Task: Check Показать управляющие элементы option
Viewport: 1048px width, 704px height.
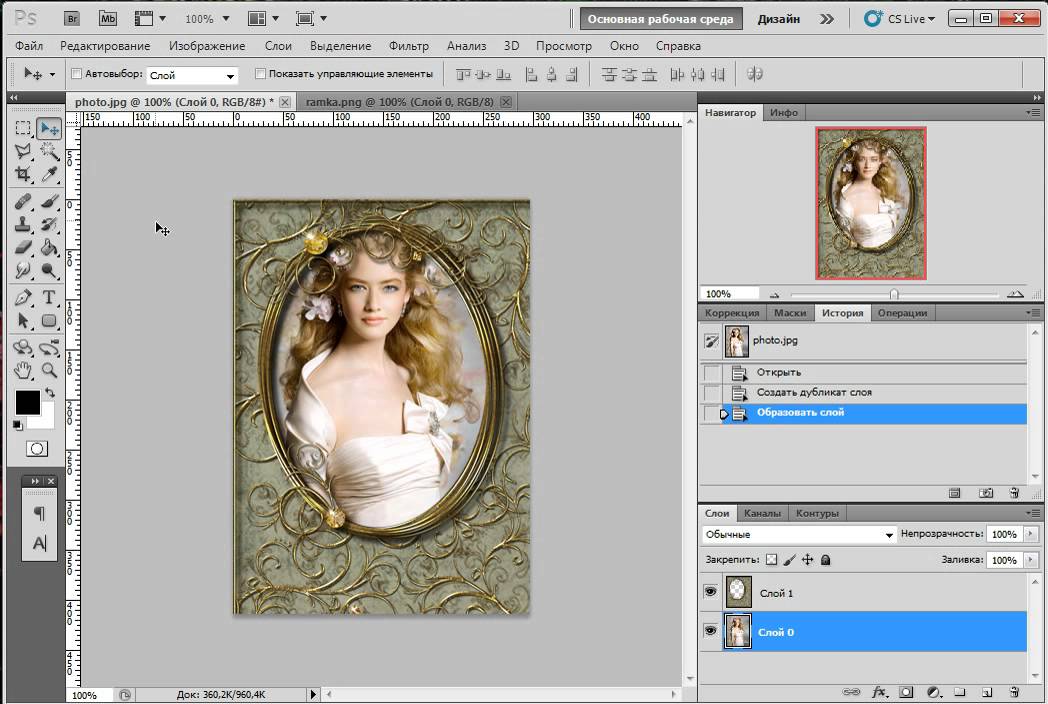Action: 261,74
